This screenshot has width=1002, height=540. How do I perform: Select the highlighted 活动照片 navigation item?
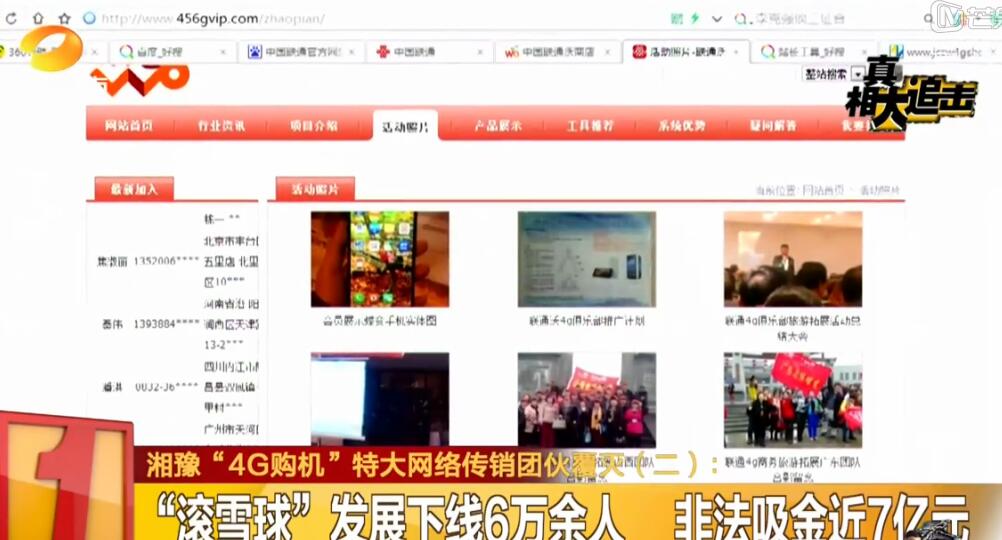coord(405,127)
